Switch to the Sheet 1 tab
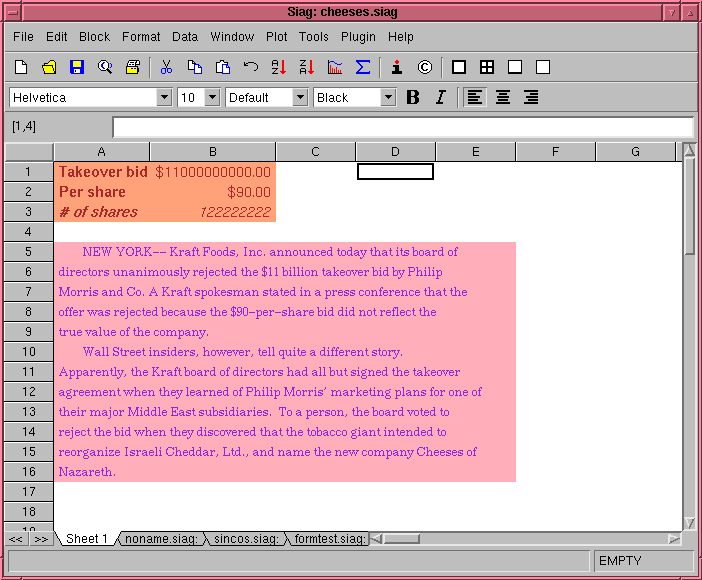The width and height of the screenshot is (702, 580). tap(86, 538)
